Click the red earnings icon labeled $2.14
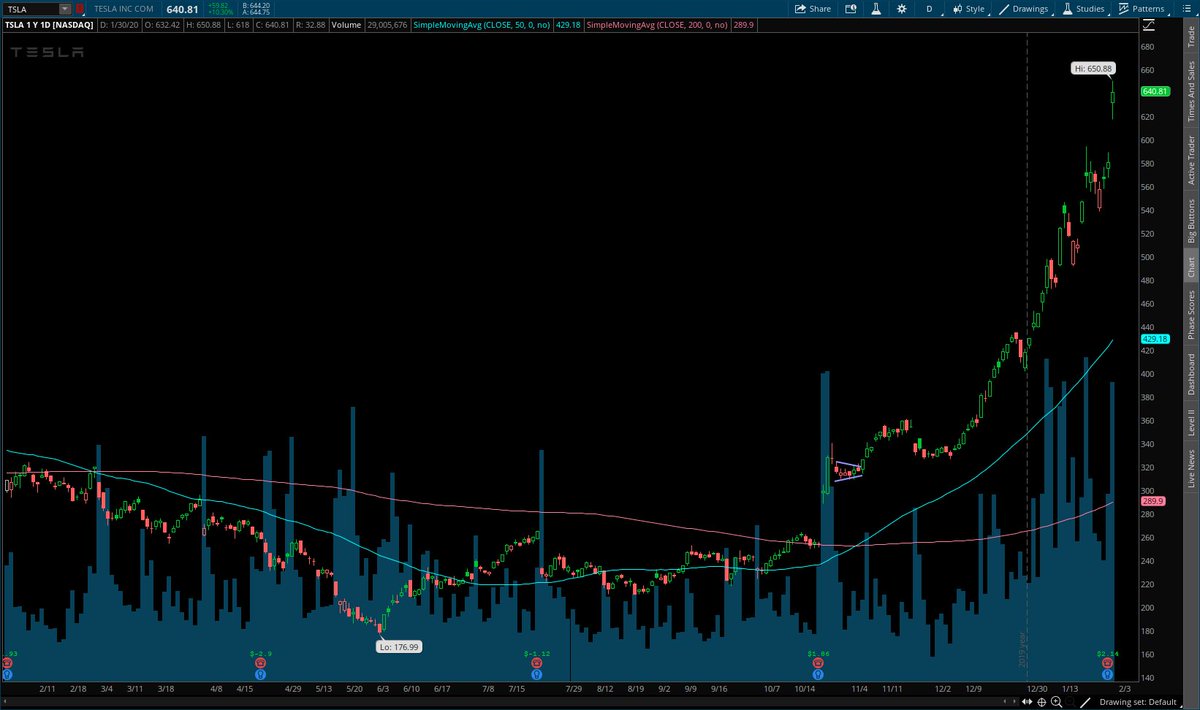Viewport: 1200px width, 710px height. [1106, 662]
